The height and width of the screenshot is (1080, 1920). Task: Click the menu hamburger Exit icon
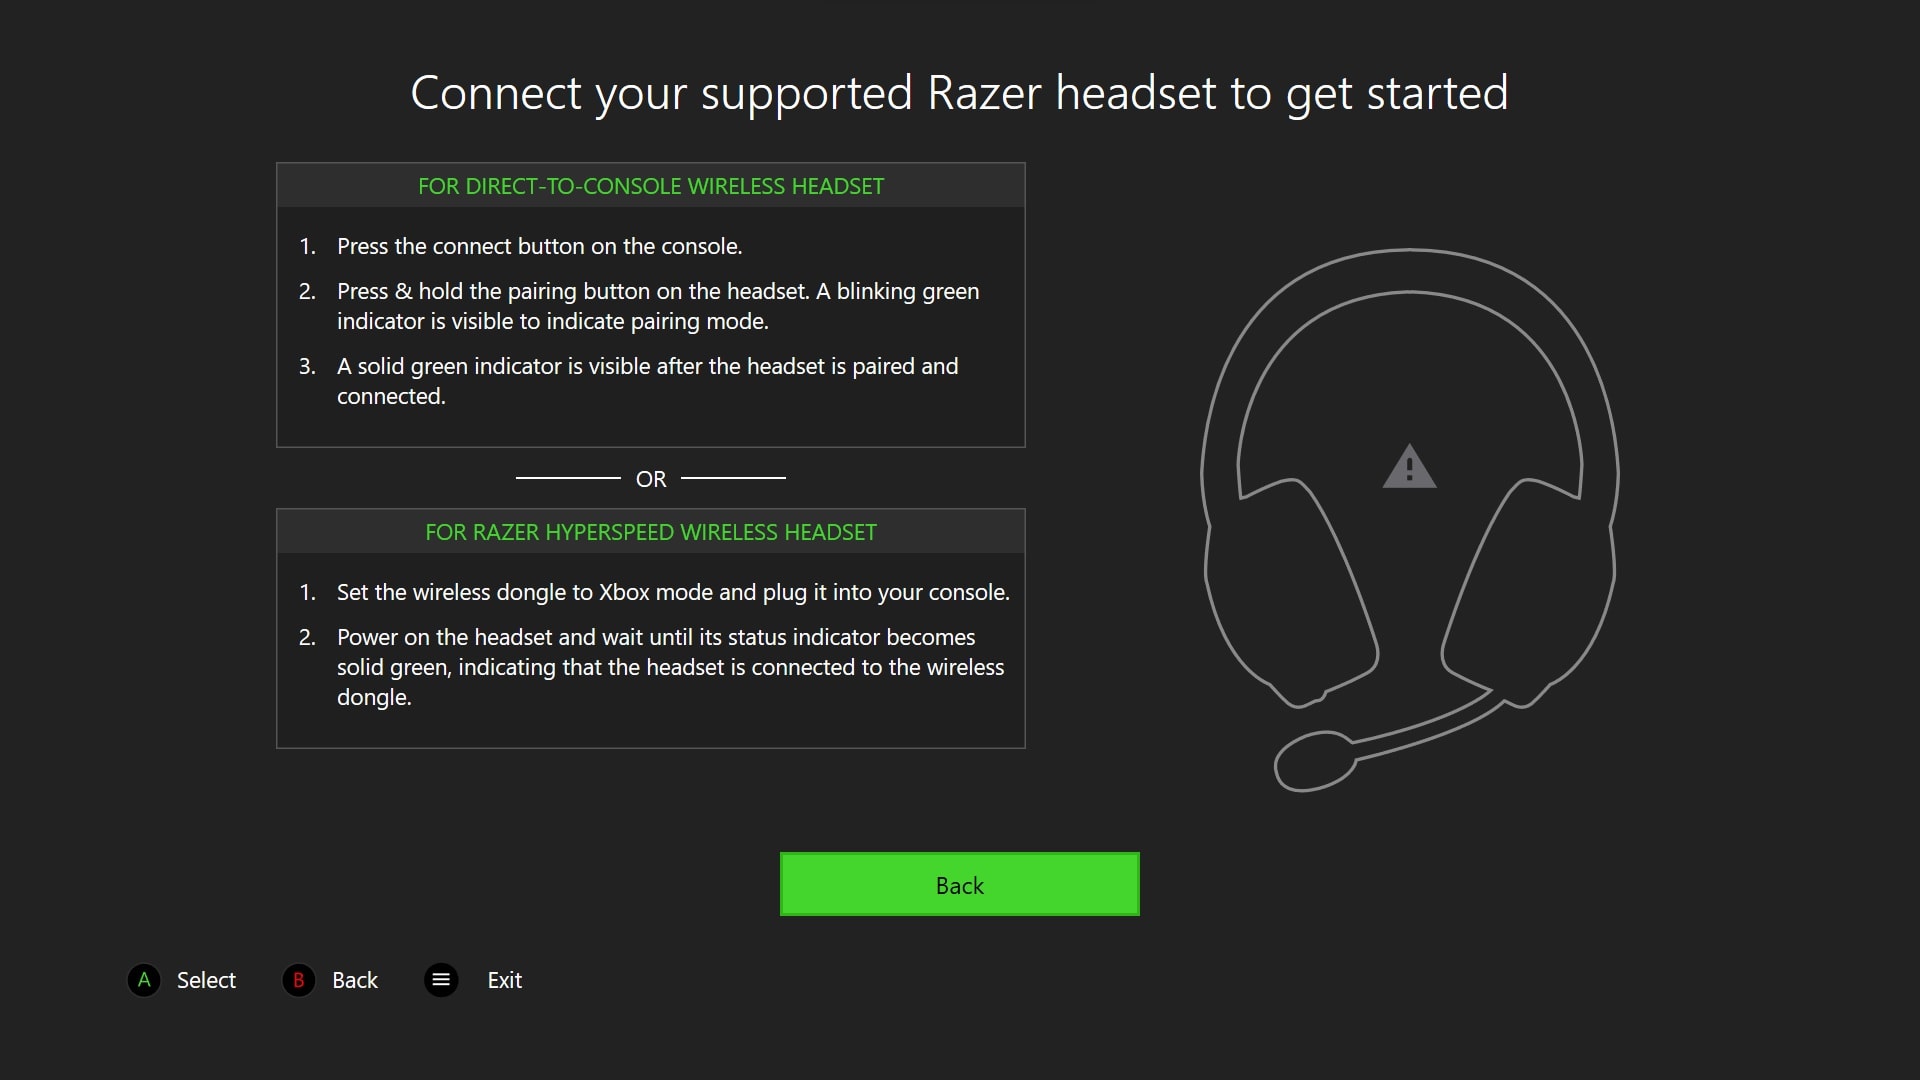pos(441,980)
